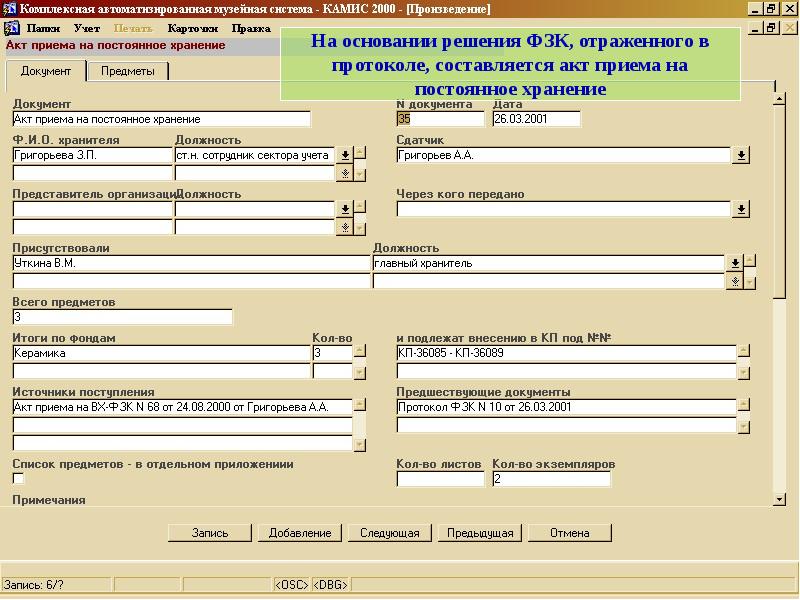Click double-arrow button below keeper's Должность row
The width and height of the screenshot is (800, 600).
[345, 173]
